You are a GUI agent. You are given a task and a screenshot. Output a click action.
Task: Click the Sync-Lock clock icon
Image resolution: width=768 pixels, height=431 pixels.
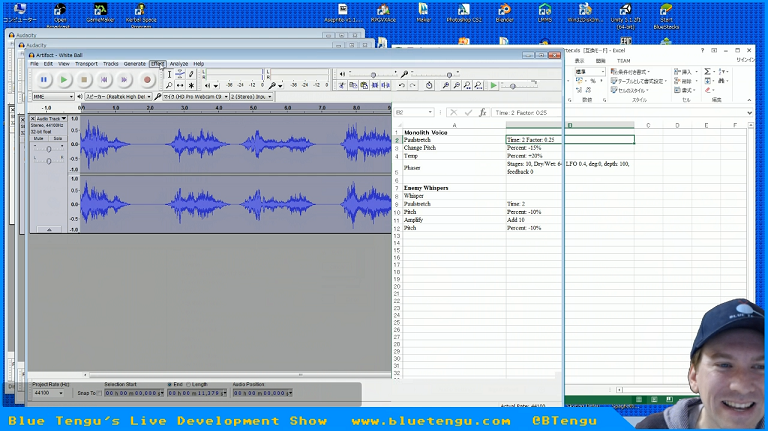[x=429, y=85]
